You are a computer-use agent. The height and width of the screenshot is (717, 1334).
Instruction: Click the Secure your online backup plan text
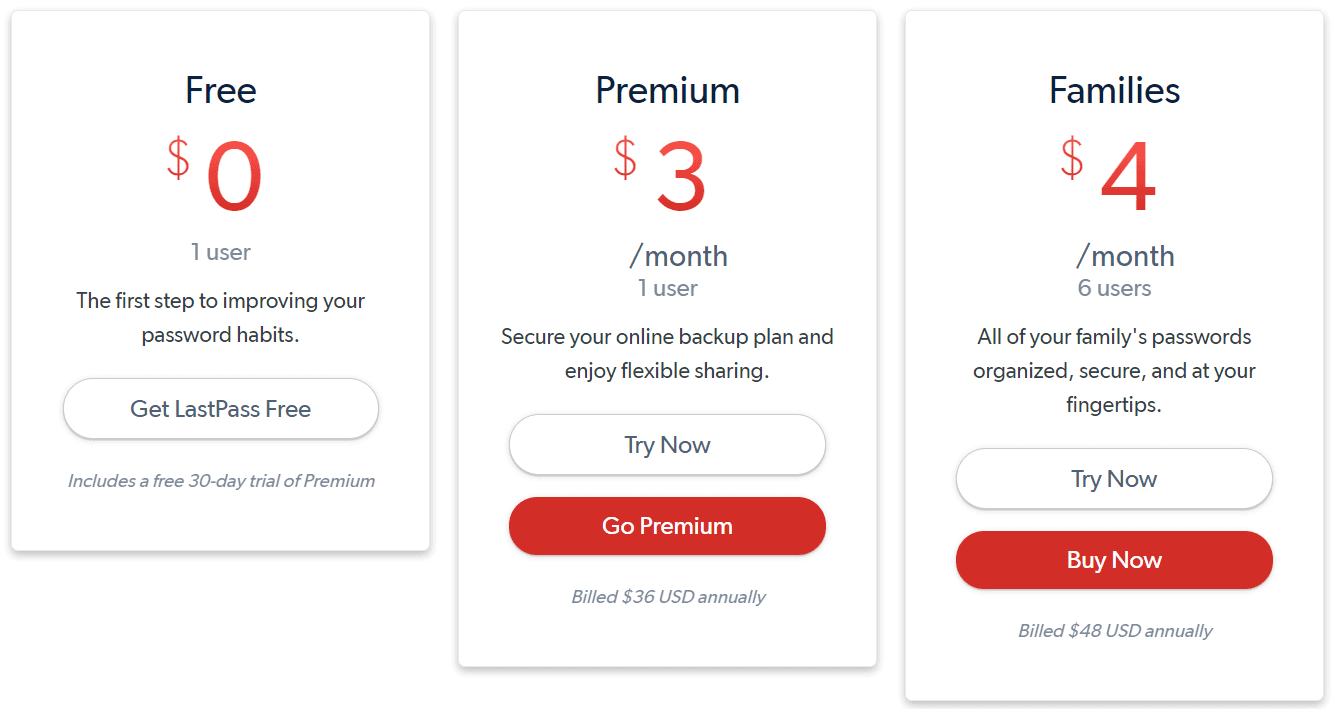(667, 354)
